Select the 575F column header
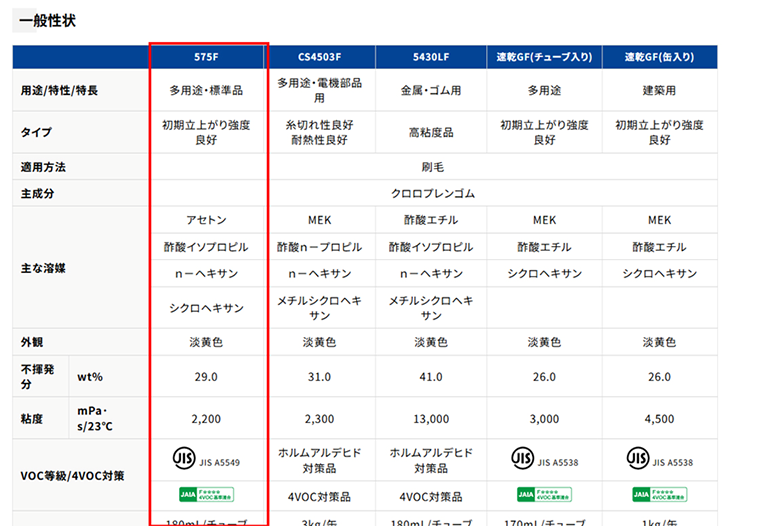760x526 pixels. [x=208, y=56]
